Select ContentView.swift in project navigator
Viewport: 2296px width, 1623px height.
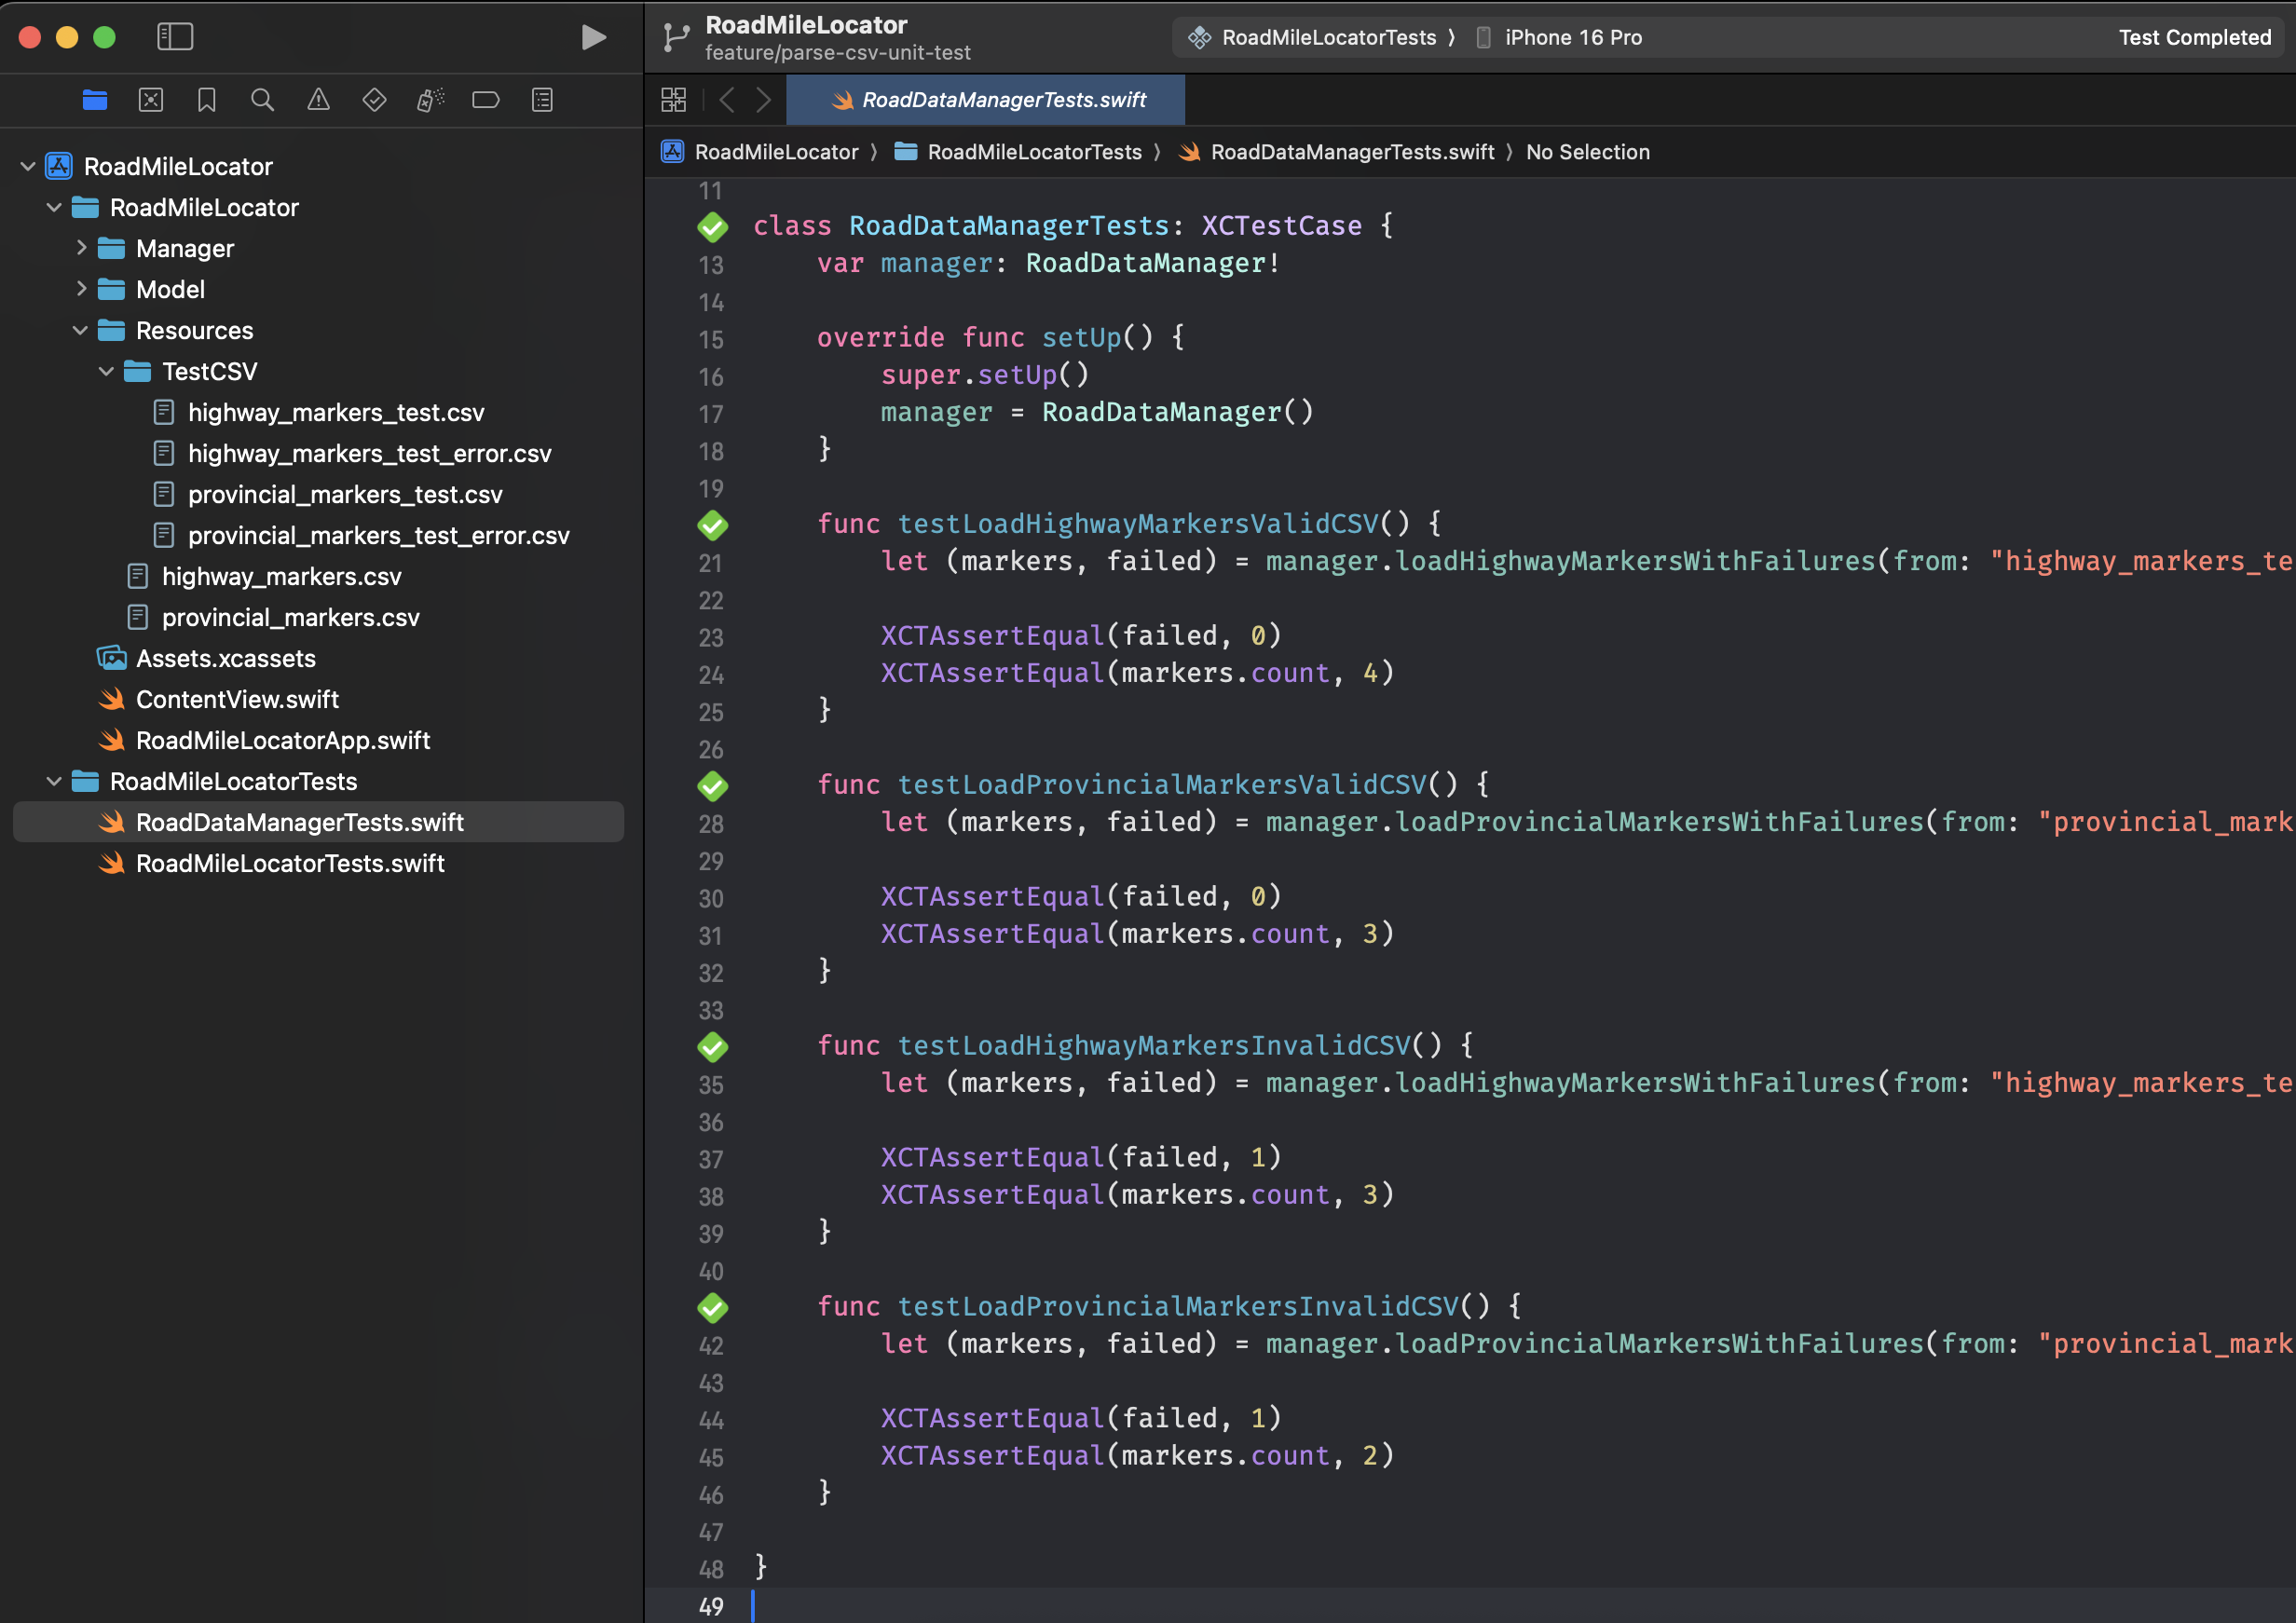point(237,700)
